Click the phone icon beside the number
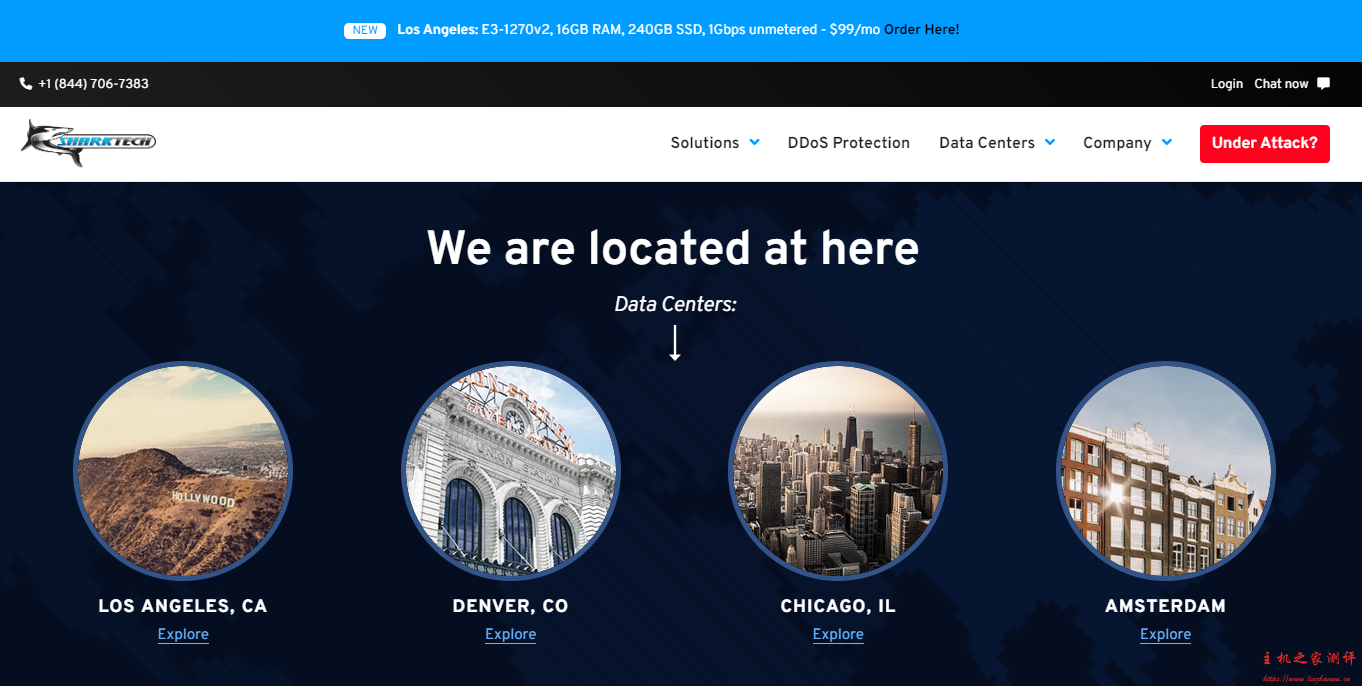Viewport: 1362px width, 686px height. [x=26, y=84]
